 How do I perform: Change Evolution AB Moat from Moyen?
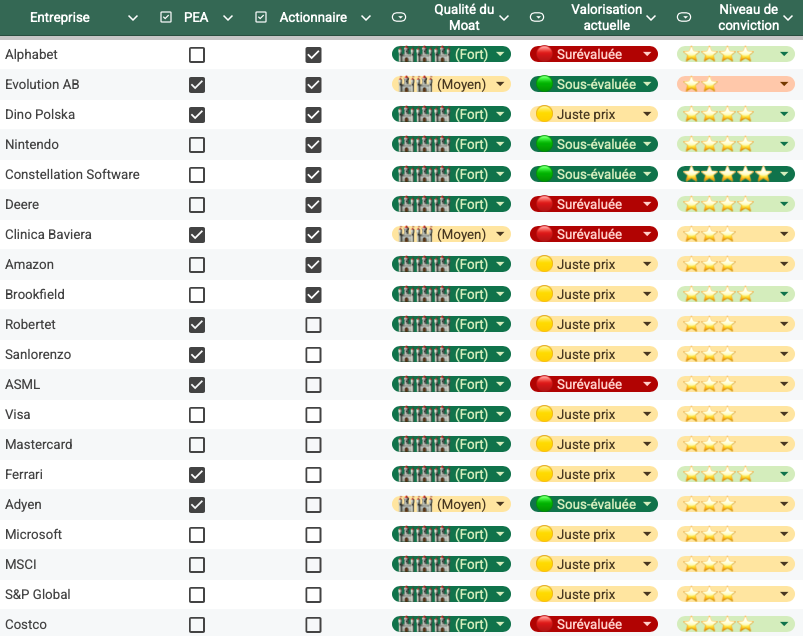(451, 84)
